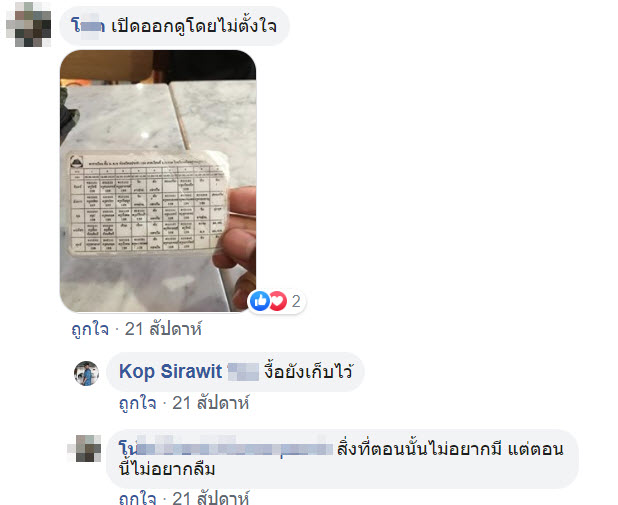Open the blurred name in the bottom comment
Viewport: 618px width, 505px height.
click(226, 449)
